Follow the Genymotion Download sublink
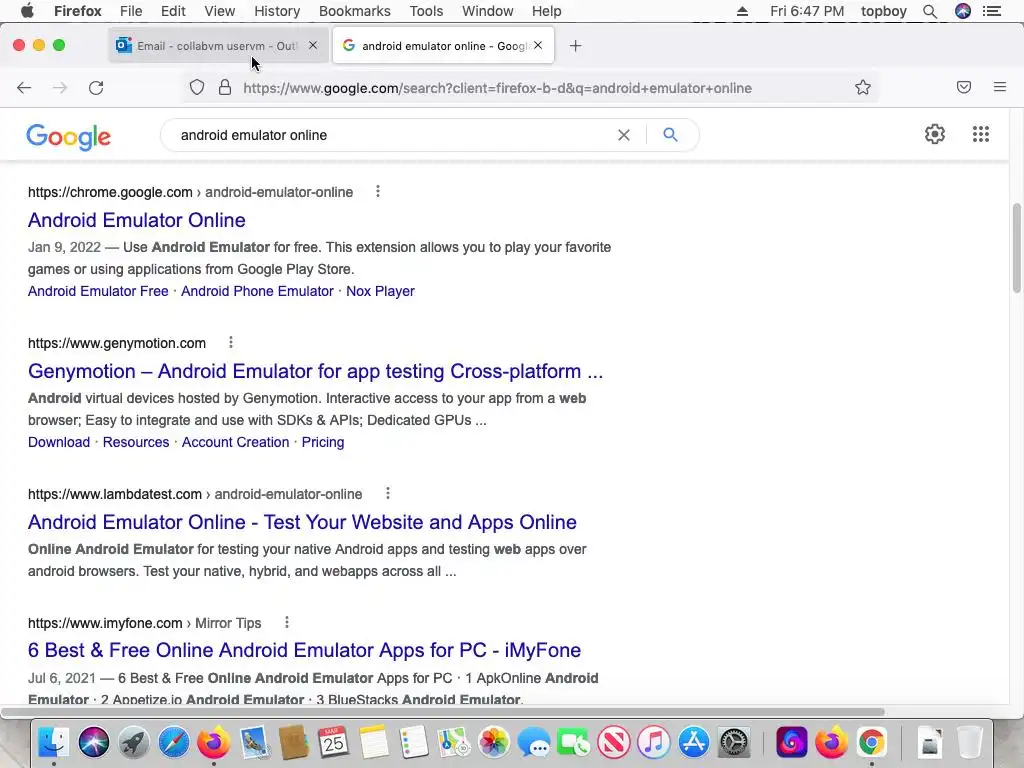Image resolution: width=1024 pixels, height=768 pixels. [x=59, y=442]
